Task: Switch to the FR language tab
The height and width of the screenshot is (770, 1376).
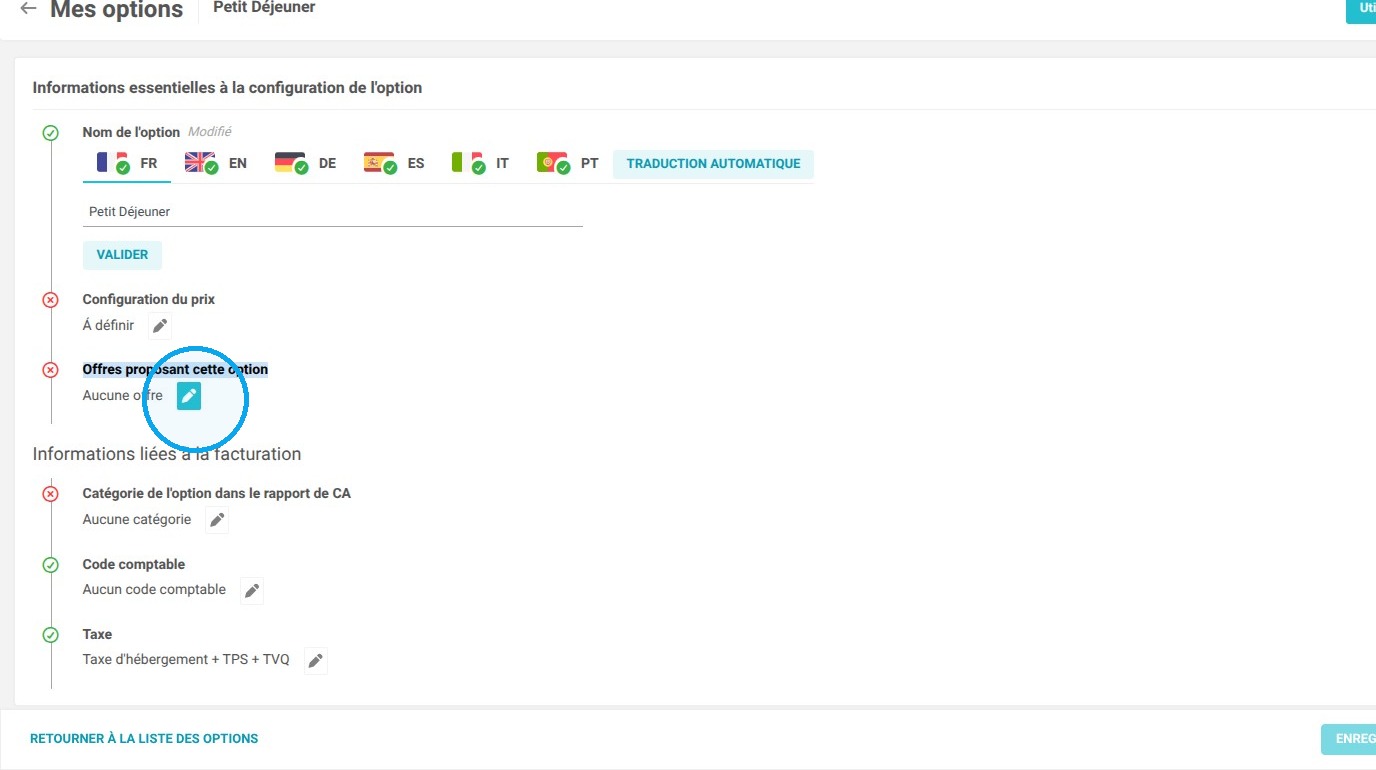Action: [x=127, y=163]
